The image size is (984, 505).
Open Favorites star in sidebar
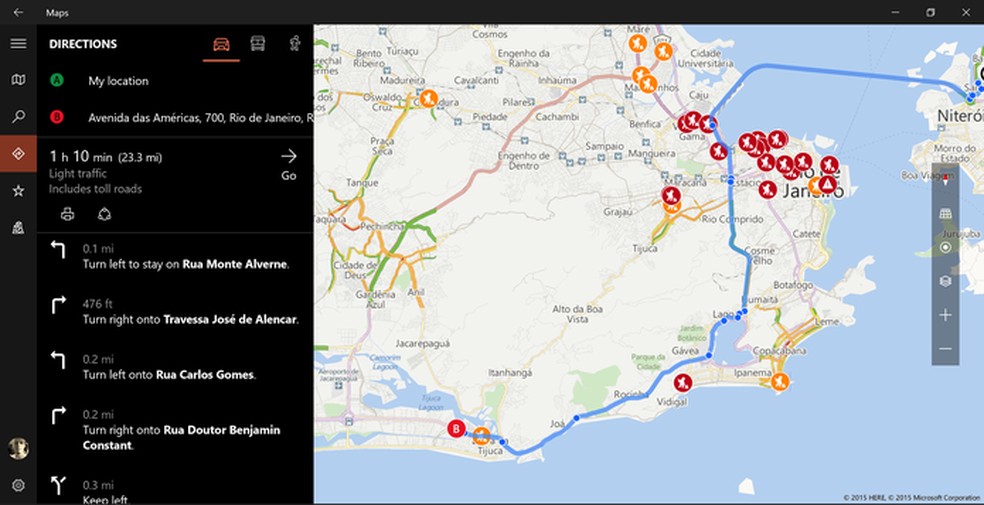(18, 191)
